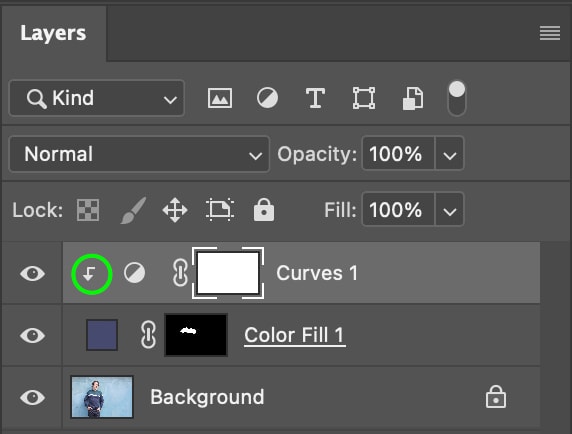The width and height of the screenshot is (572, 434).
Task: Toggle layer filtering switch on or off
Action: (x=457, y=98)
